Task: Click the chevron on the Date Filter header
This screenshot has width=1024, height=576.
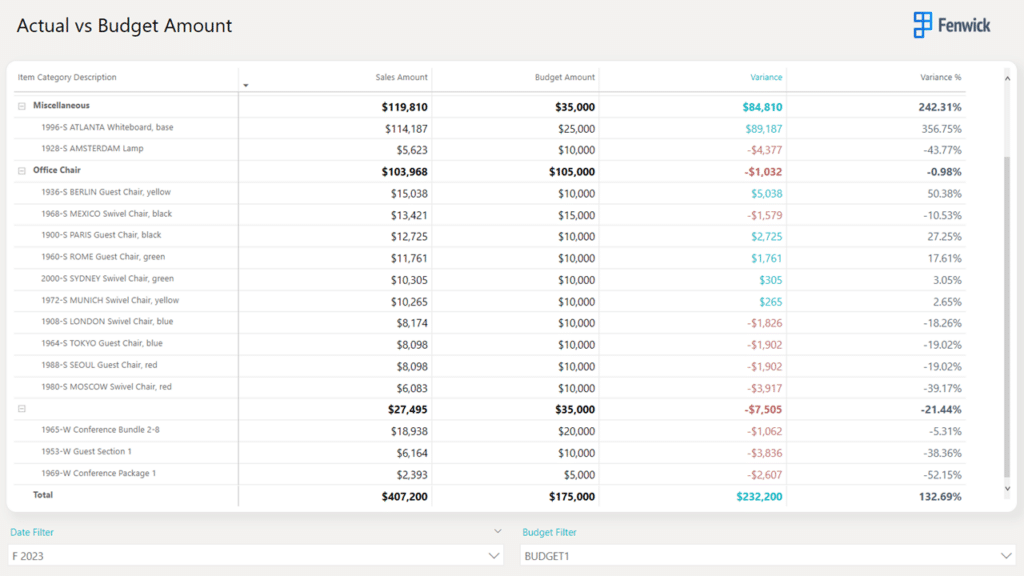Action: (497, 532)
